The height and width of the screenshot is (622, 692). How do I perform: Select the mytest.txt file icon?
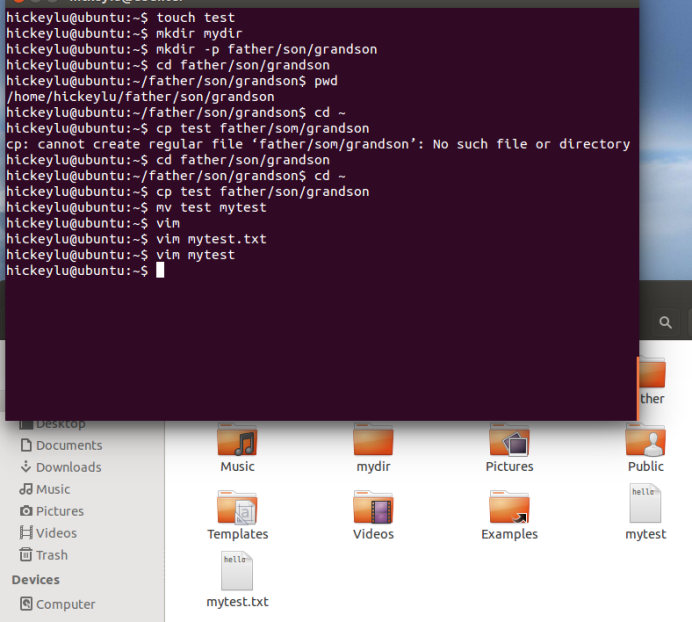pyautogui.click(x=237, y=572)
